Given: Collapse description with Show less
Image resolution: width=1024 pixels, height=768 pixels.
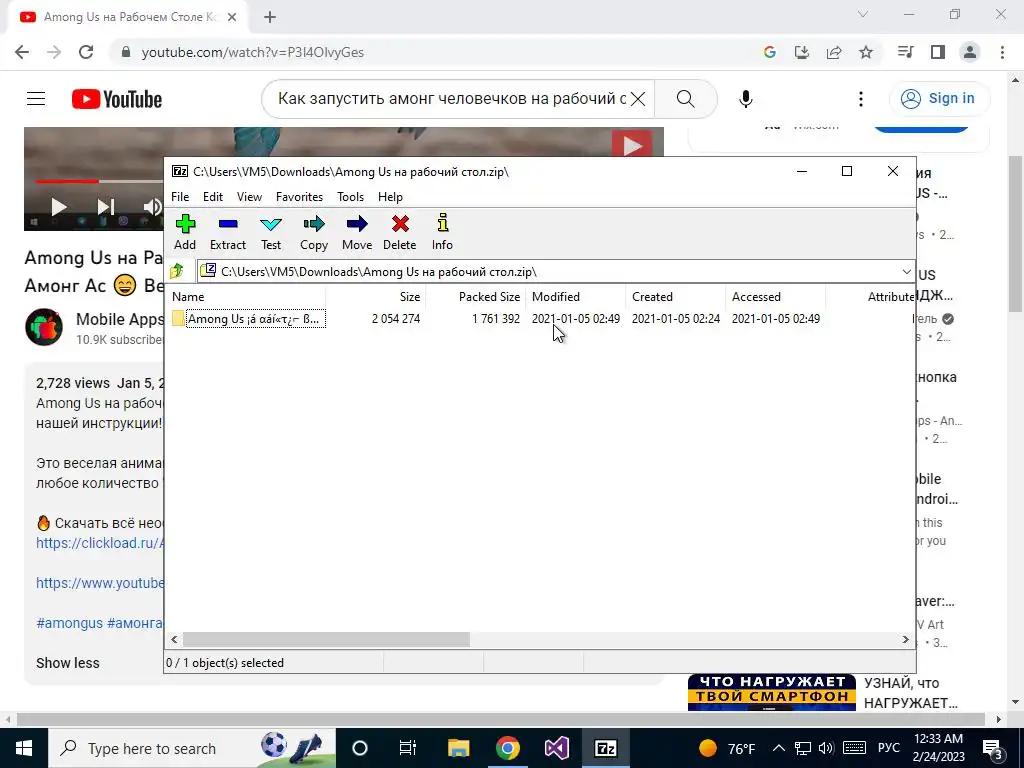Looking at the screenshot, I should coord(68,663).
